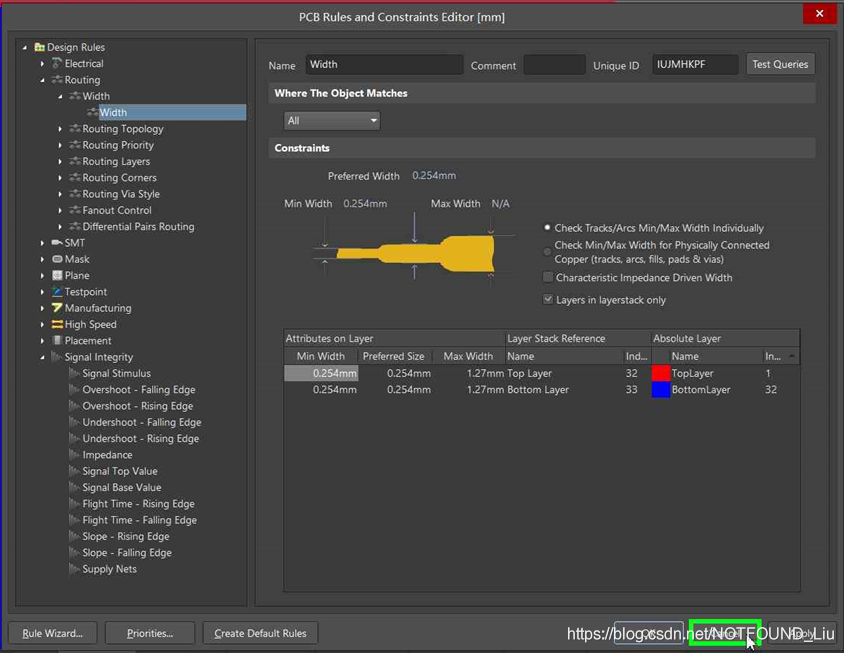Click the red TopLayer color swatch
Screen dimensions: 844x653
pos(660,373)
